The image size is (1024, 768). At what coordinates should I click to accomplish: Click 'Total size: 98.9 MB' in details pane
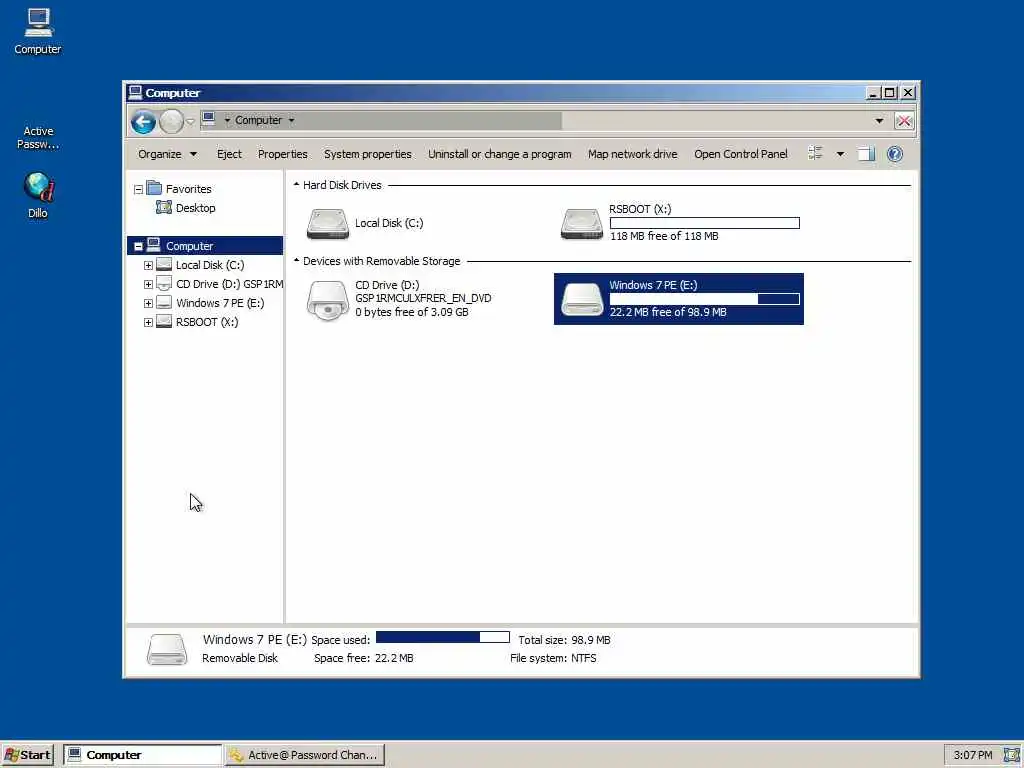(x=564, y=640)
